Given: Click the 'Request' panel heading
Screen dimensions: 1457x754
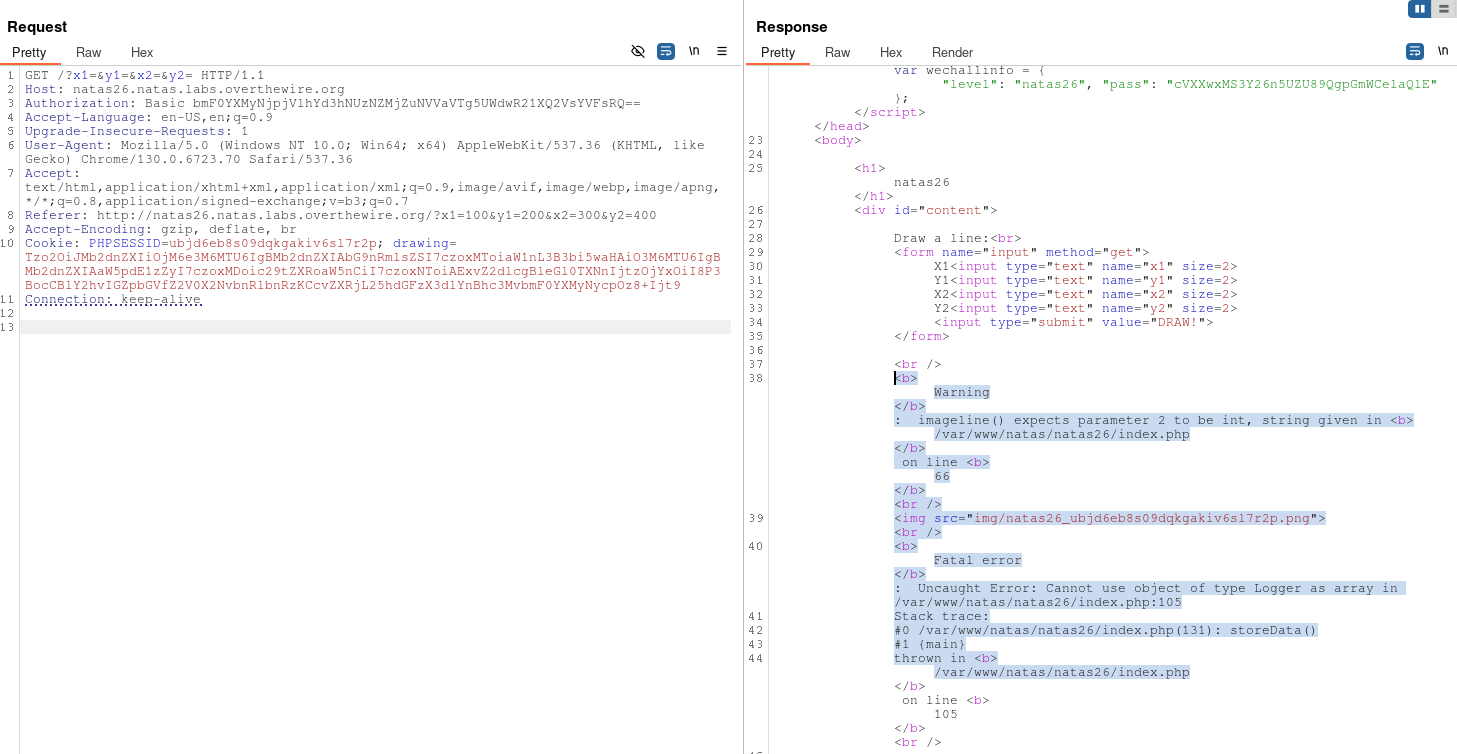Looking at the screenshot, I should 37,27.
